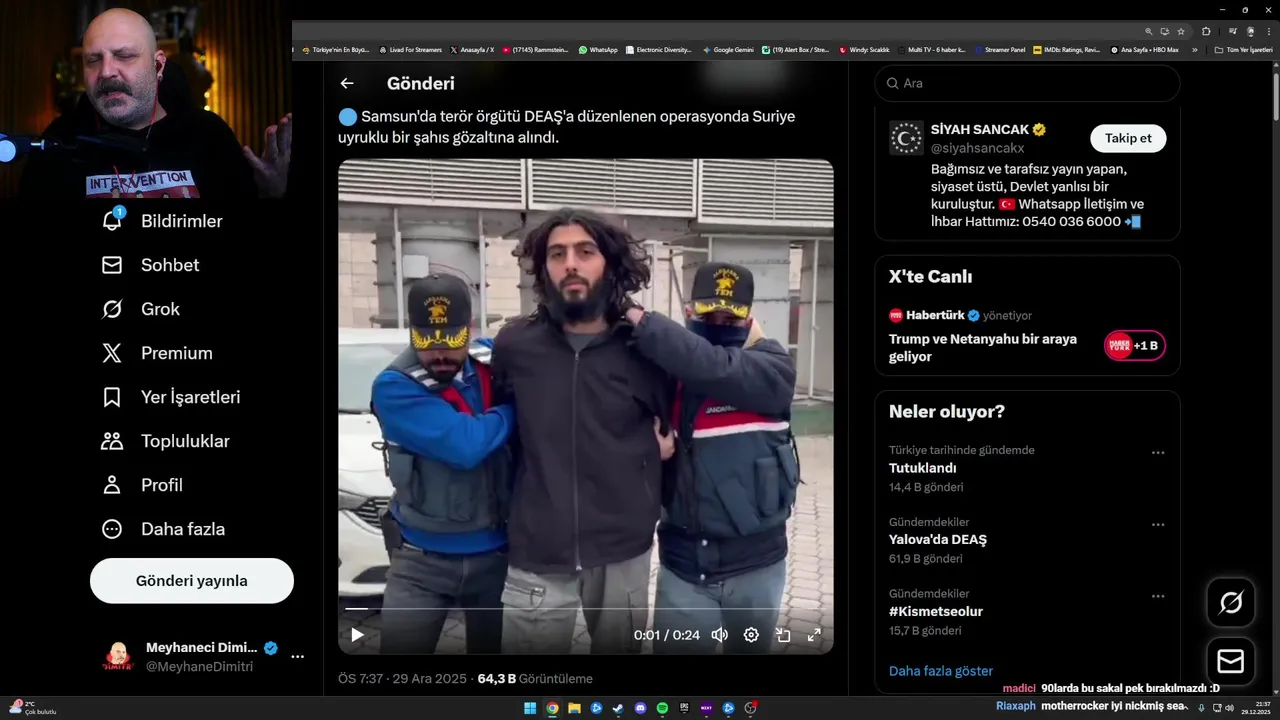Viewport: 1280px width, 720px height.
Task: Open the Windows Start button
Action: [530, 708]
